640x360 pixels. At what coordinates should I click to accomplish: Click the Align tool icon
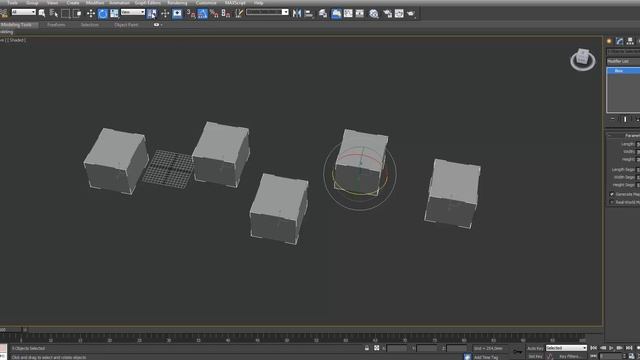(309, 13)
